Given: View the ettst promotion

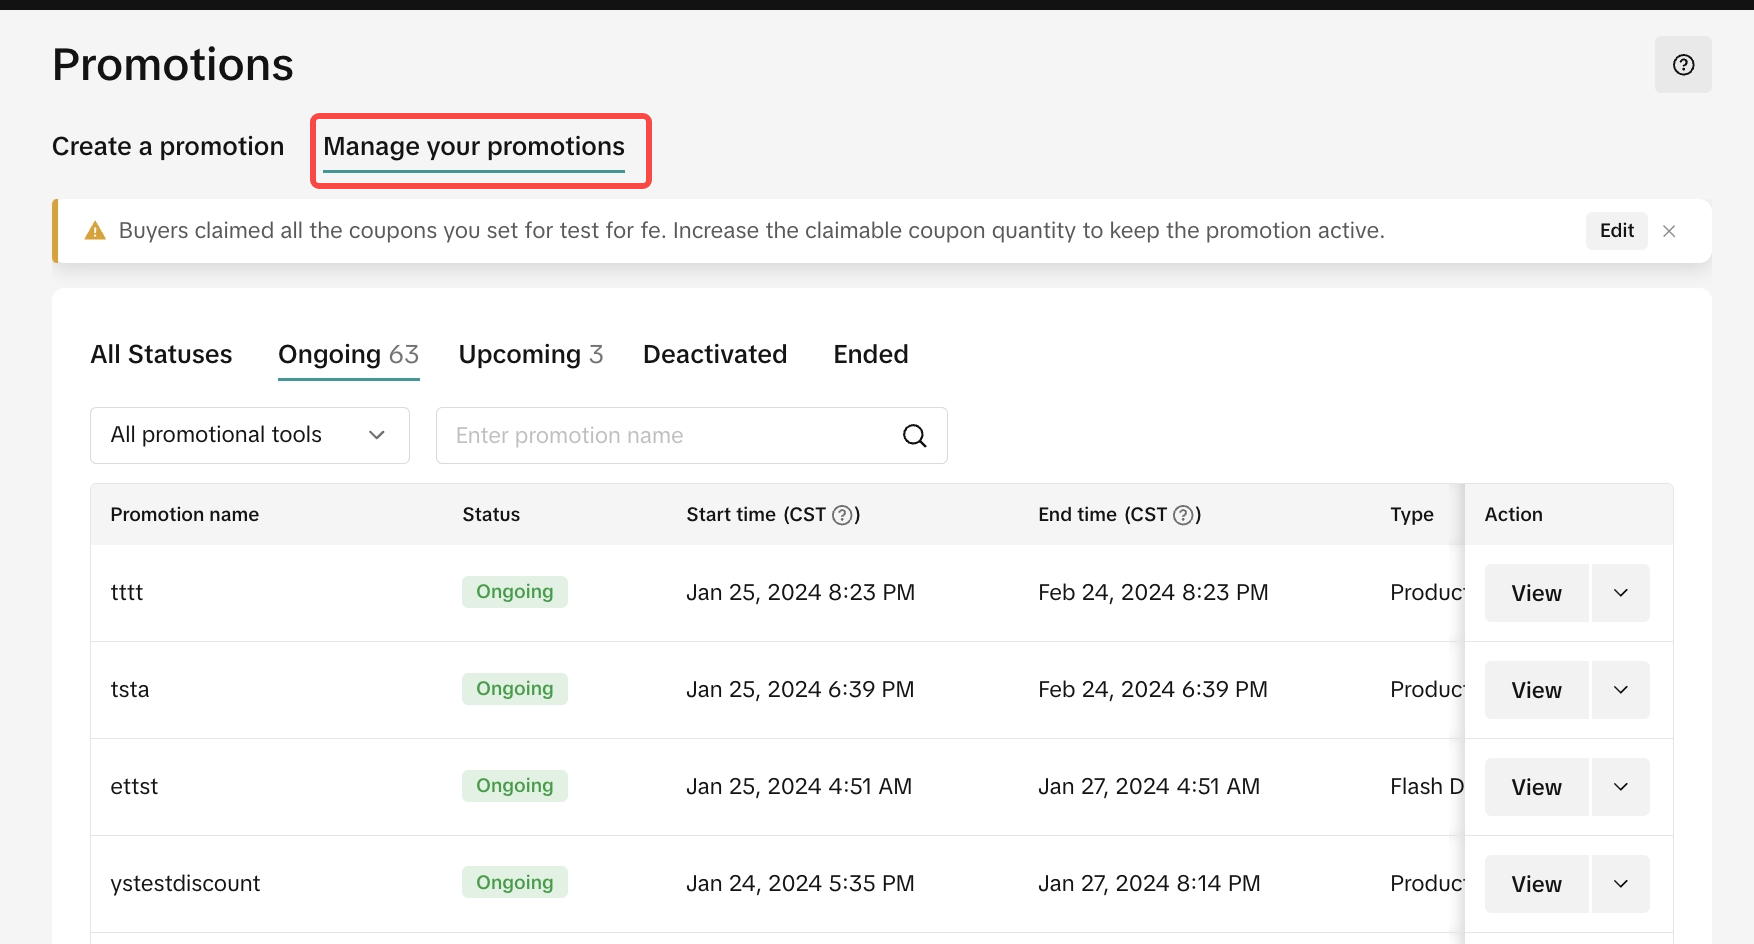Looking at the screenshot, I should 1536,787.
